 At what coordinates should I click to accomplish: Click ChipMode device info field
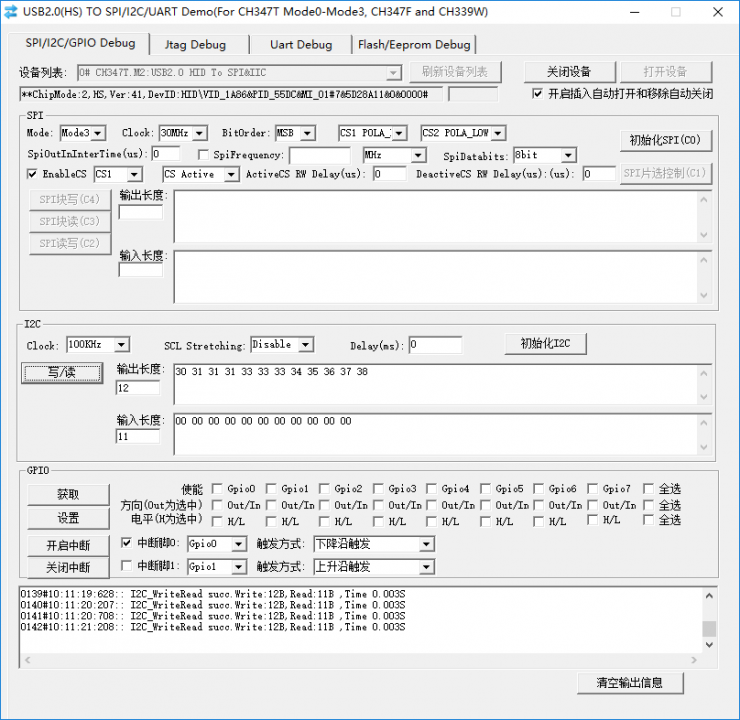[x=231, y=94]
